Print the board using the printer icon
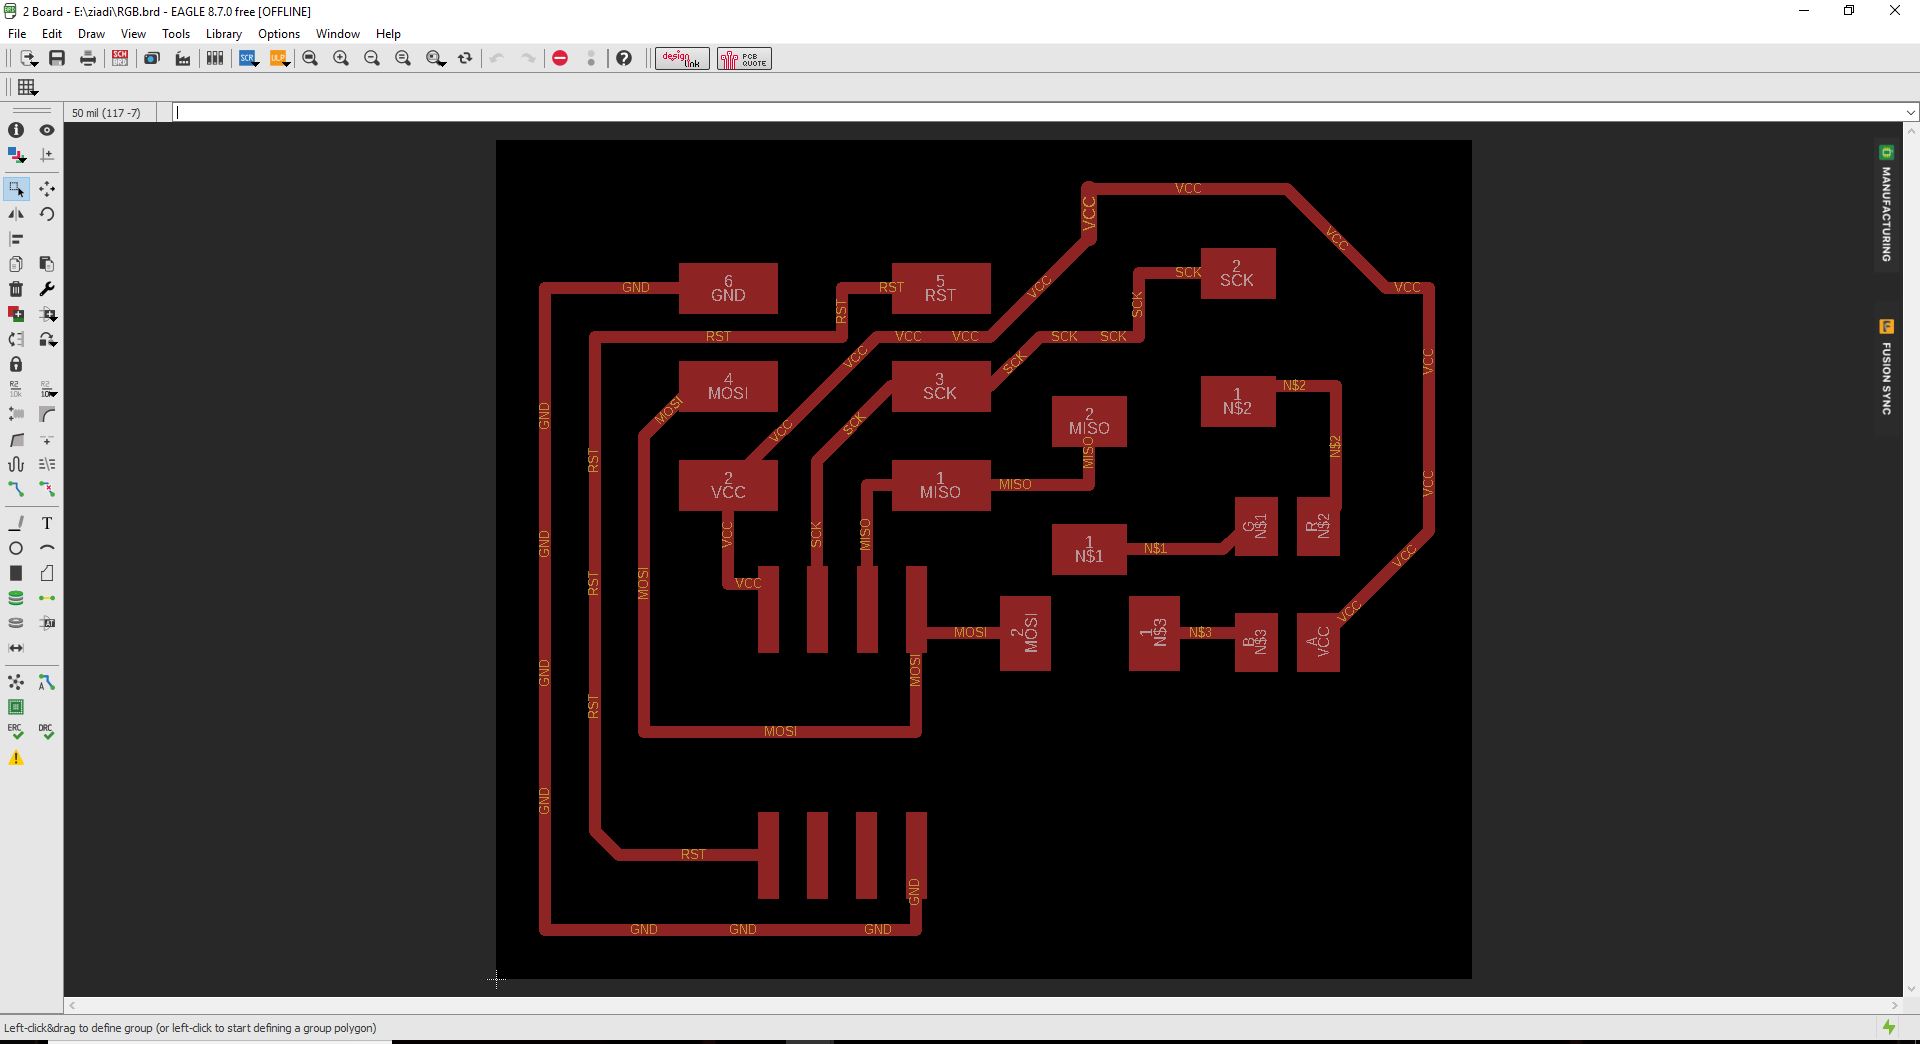 pos(88,59)
